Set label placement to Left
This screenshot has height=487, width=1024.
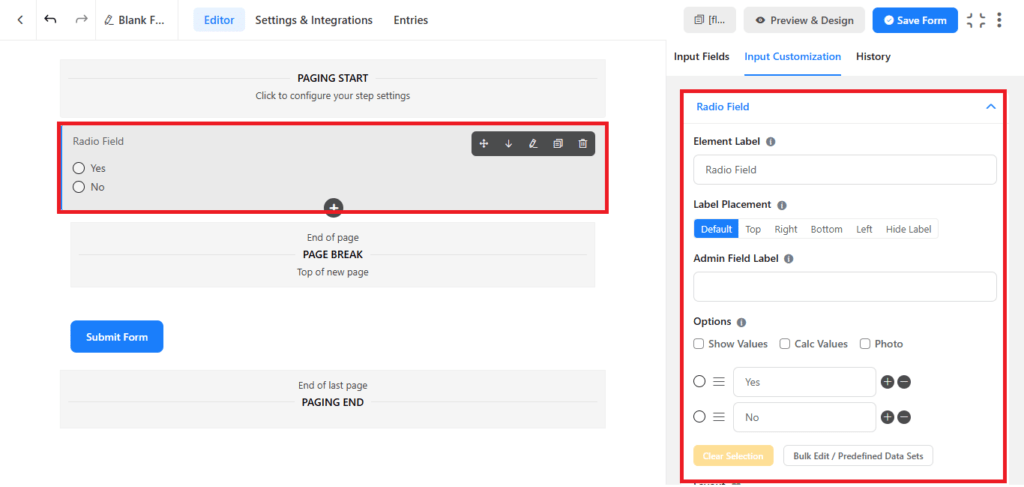pos(864,229)
